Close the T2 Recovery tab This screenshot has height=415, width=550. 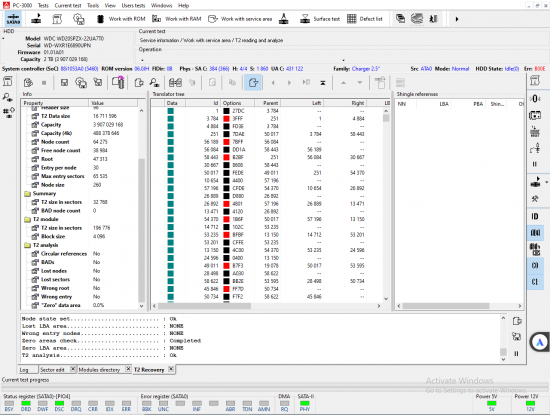point(170,369)
